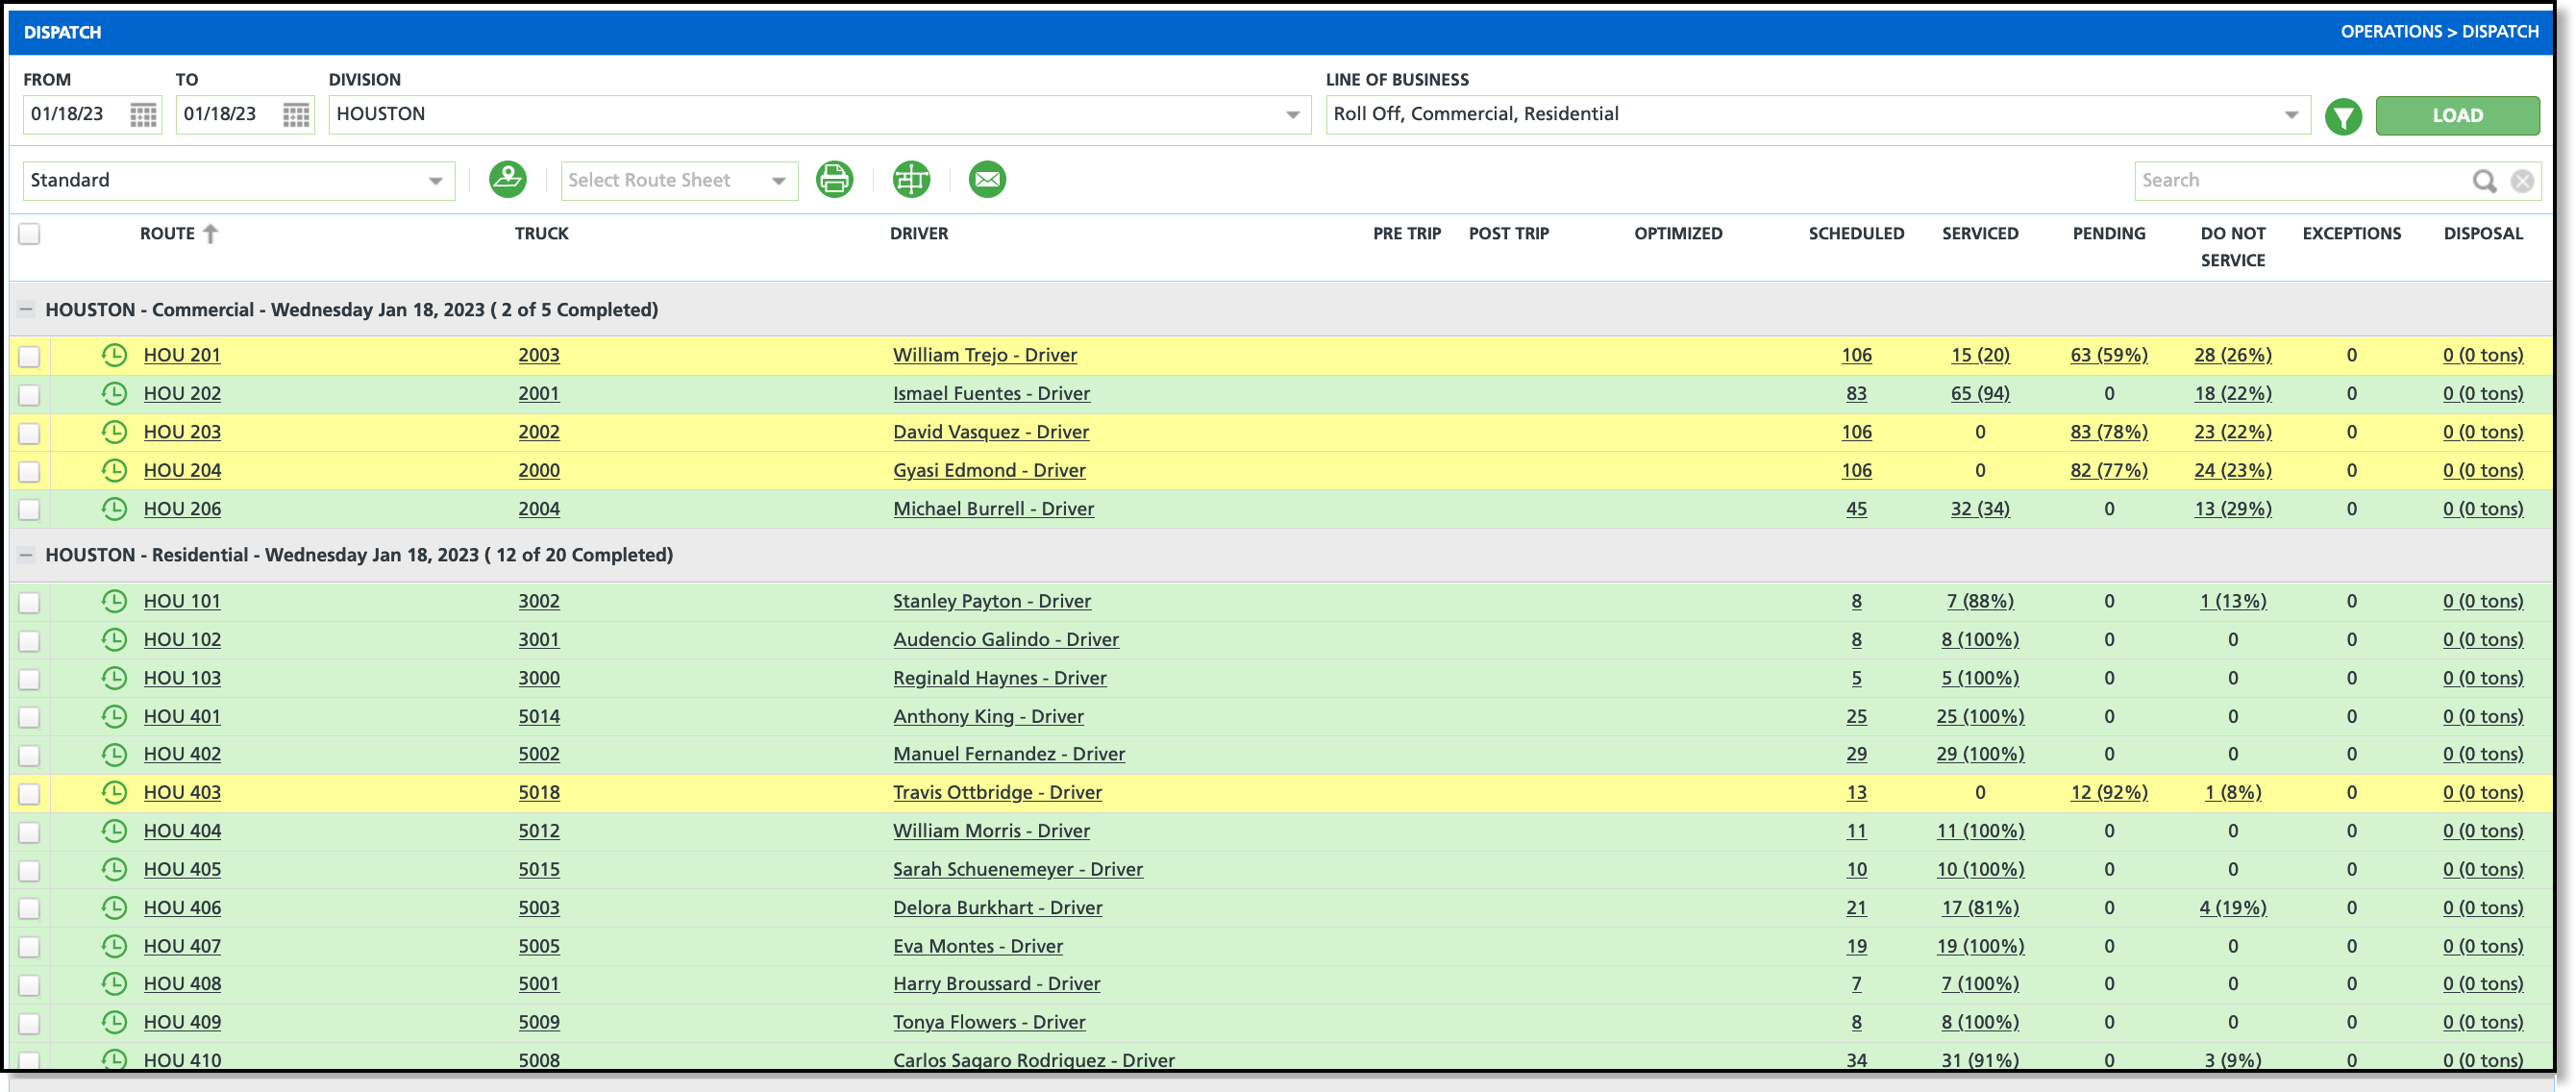Collapse the Houston Commercial group
Image resolution: width=2576 pixels, height=1092 pixels.
(26, 310)
